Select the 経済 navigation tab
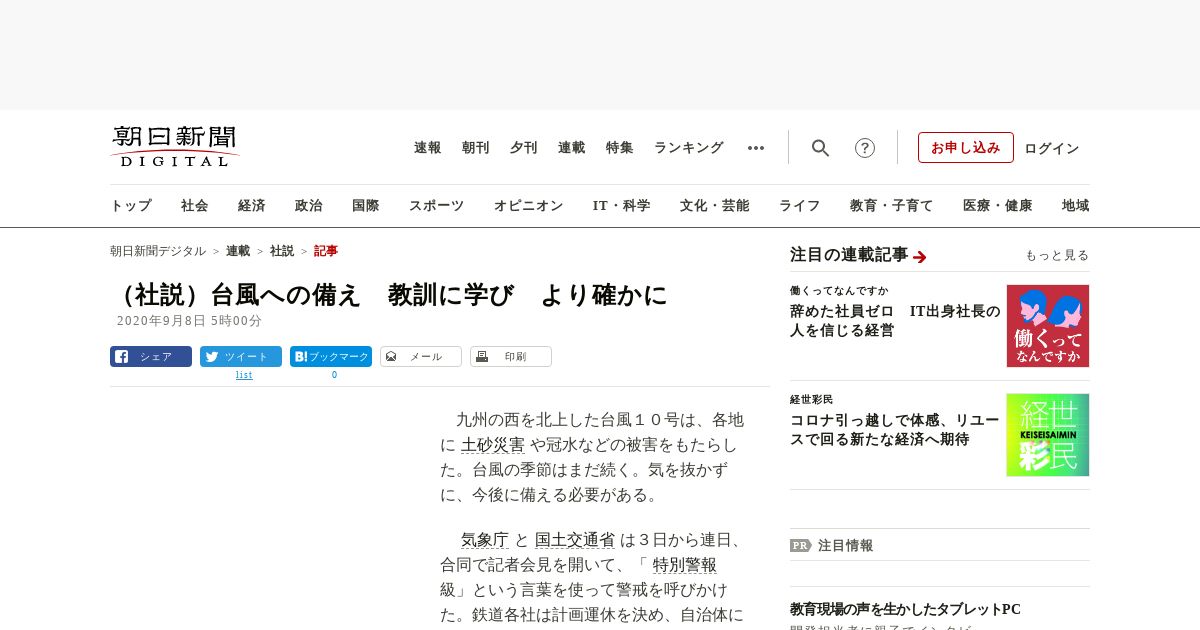 (252, 206)
